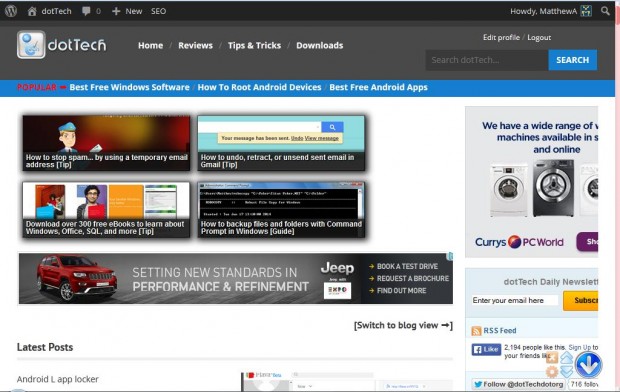Focus the Enter your email here field
This screenshot has height=392, width=620.
(x=514, y=300)
